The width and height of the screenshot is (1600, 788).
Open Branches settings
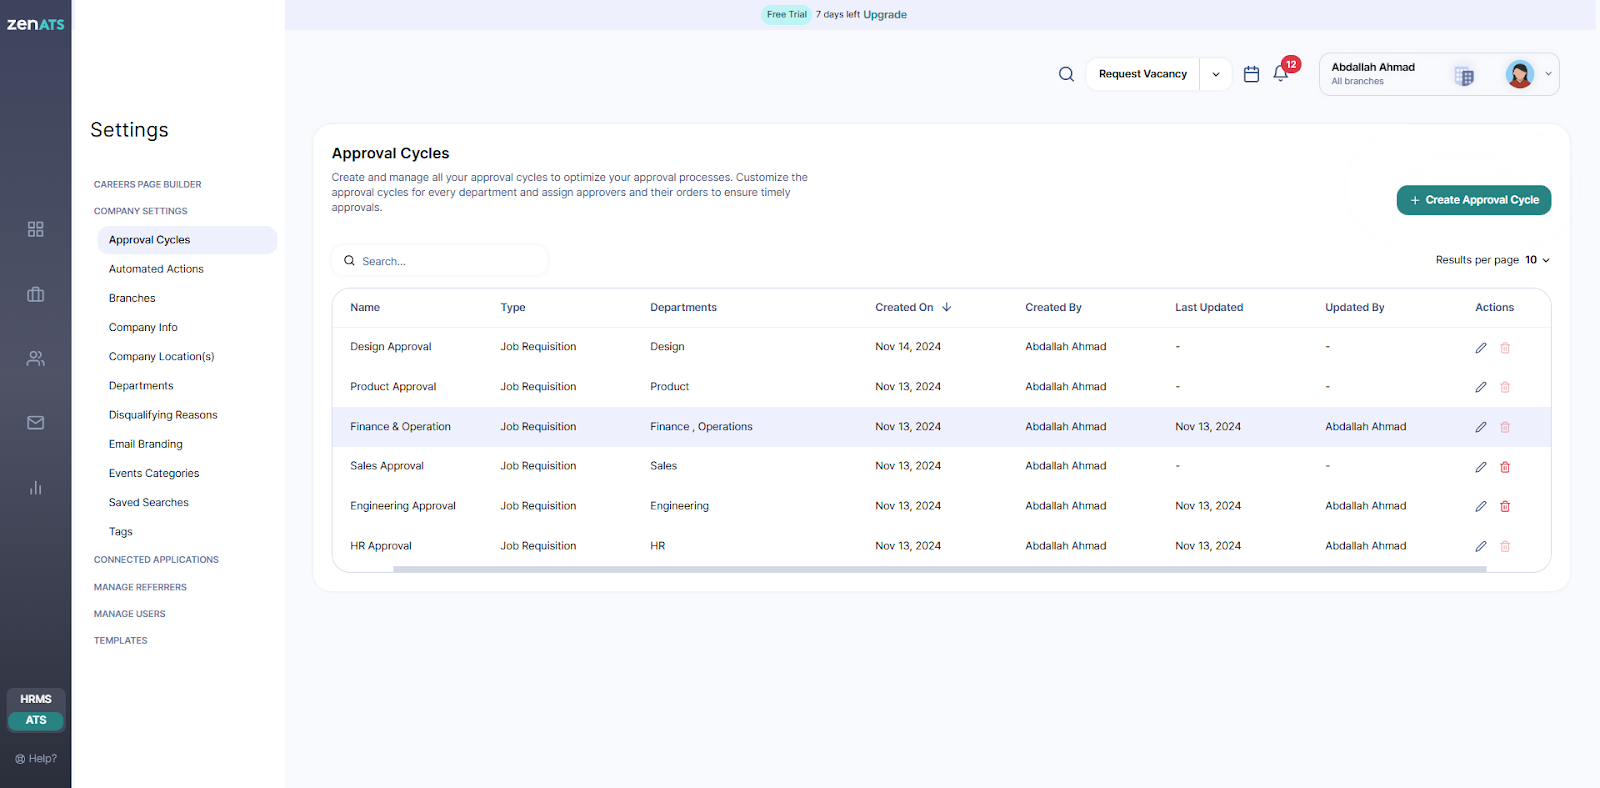(x=132, y=298)
